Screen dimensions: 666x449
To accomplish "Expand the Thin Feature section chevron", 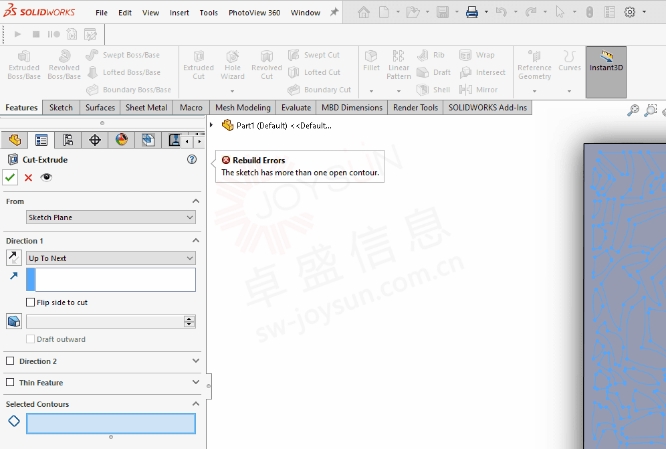I will click(x=196, y=382).
